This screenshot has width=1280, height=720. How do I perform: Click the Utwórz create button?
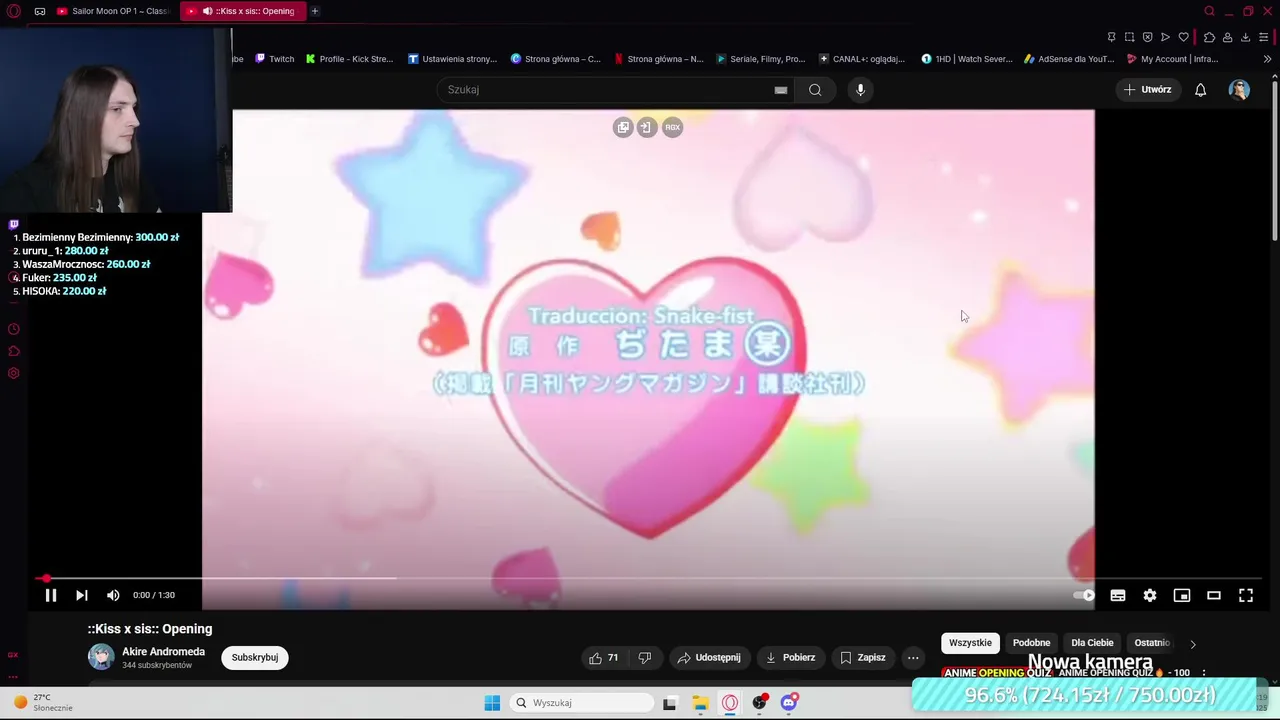click(x=1148, y=90)
